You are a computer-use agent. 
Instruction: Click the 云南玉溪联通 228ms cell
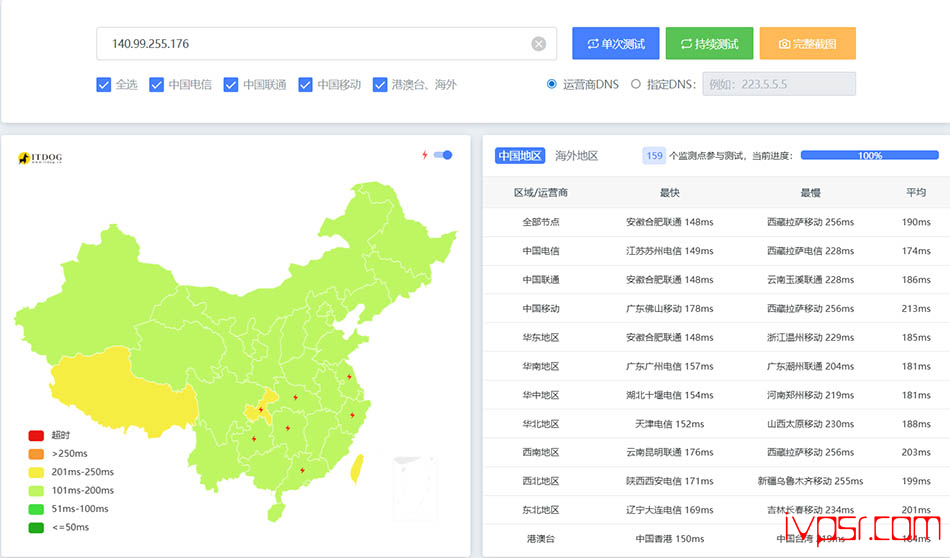(811, 279)
